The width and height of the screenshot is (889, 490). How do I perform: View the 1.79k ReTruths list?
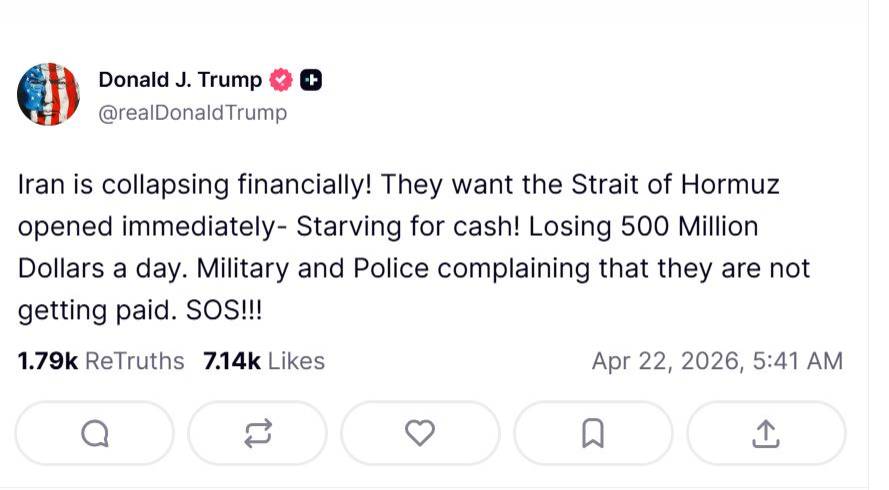(101, 361)
